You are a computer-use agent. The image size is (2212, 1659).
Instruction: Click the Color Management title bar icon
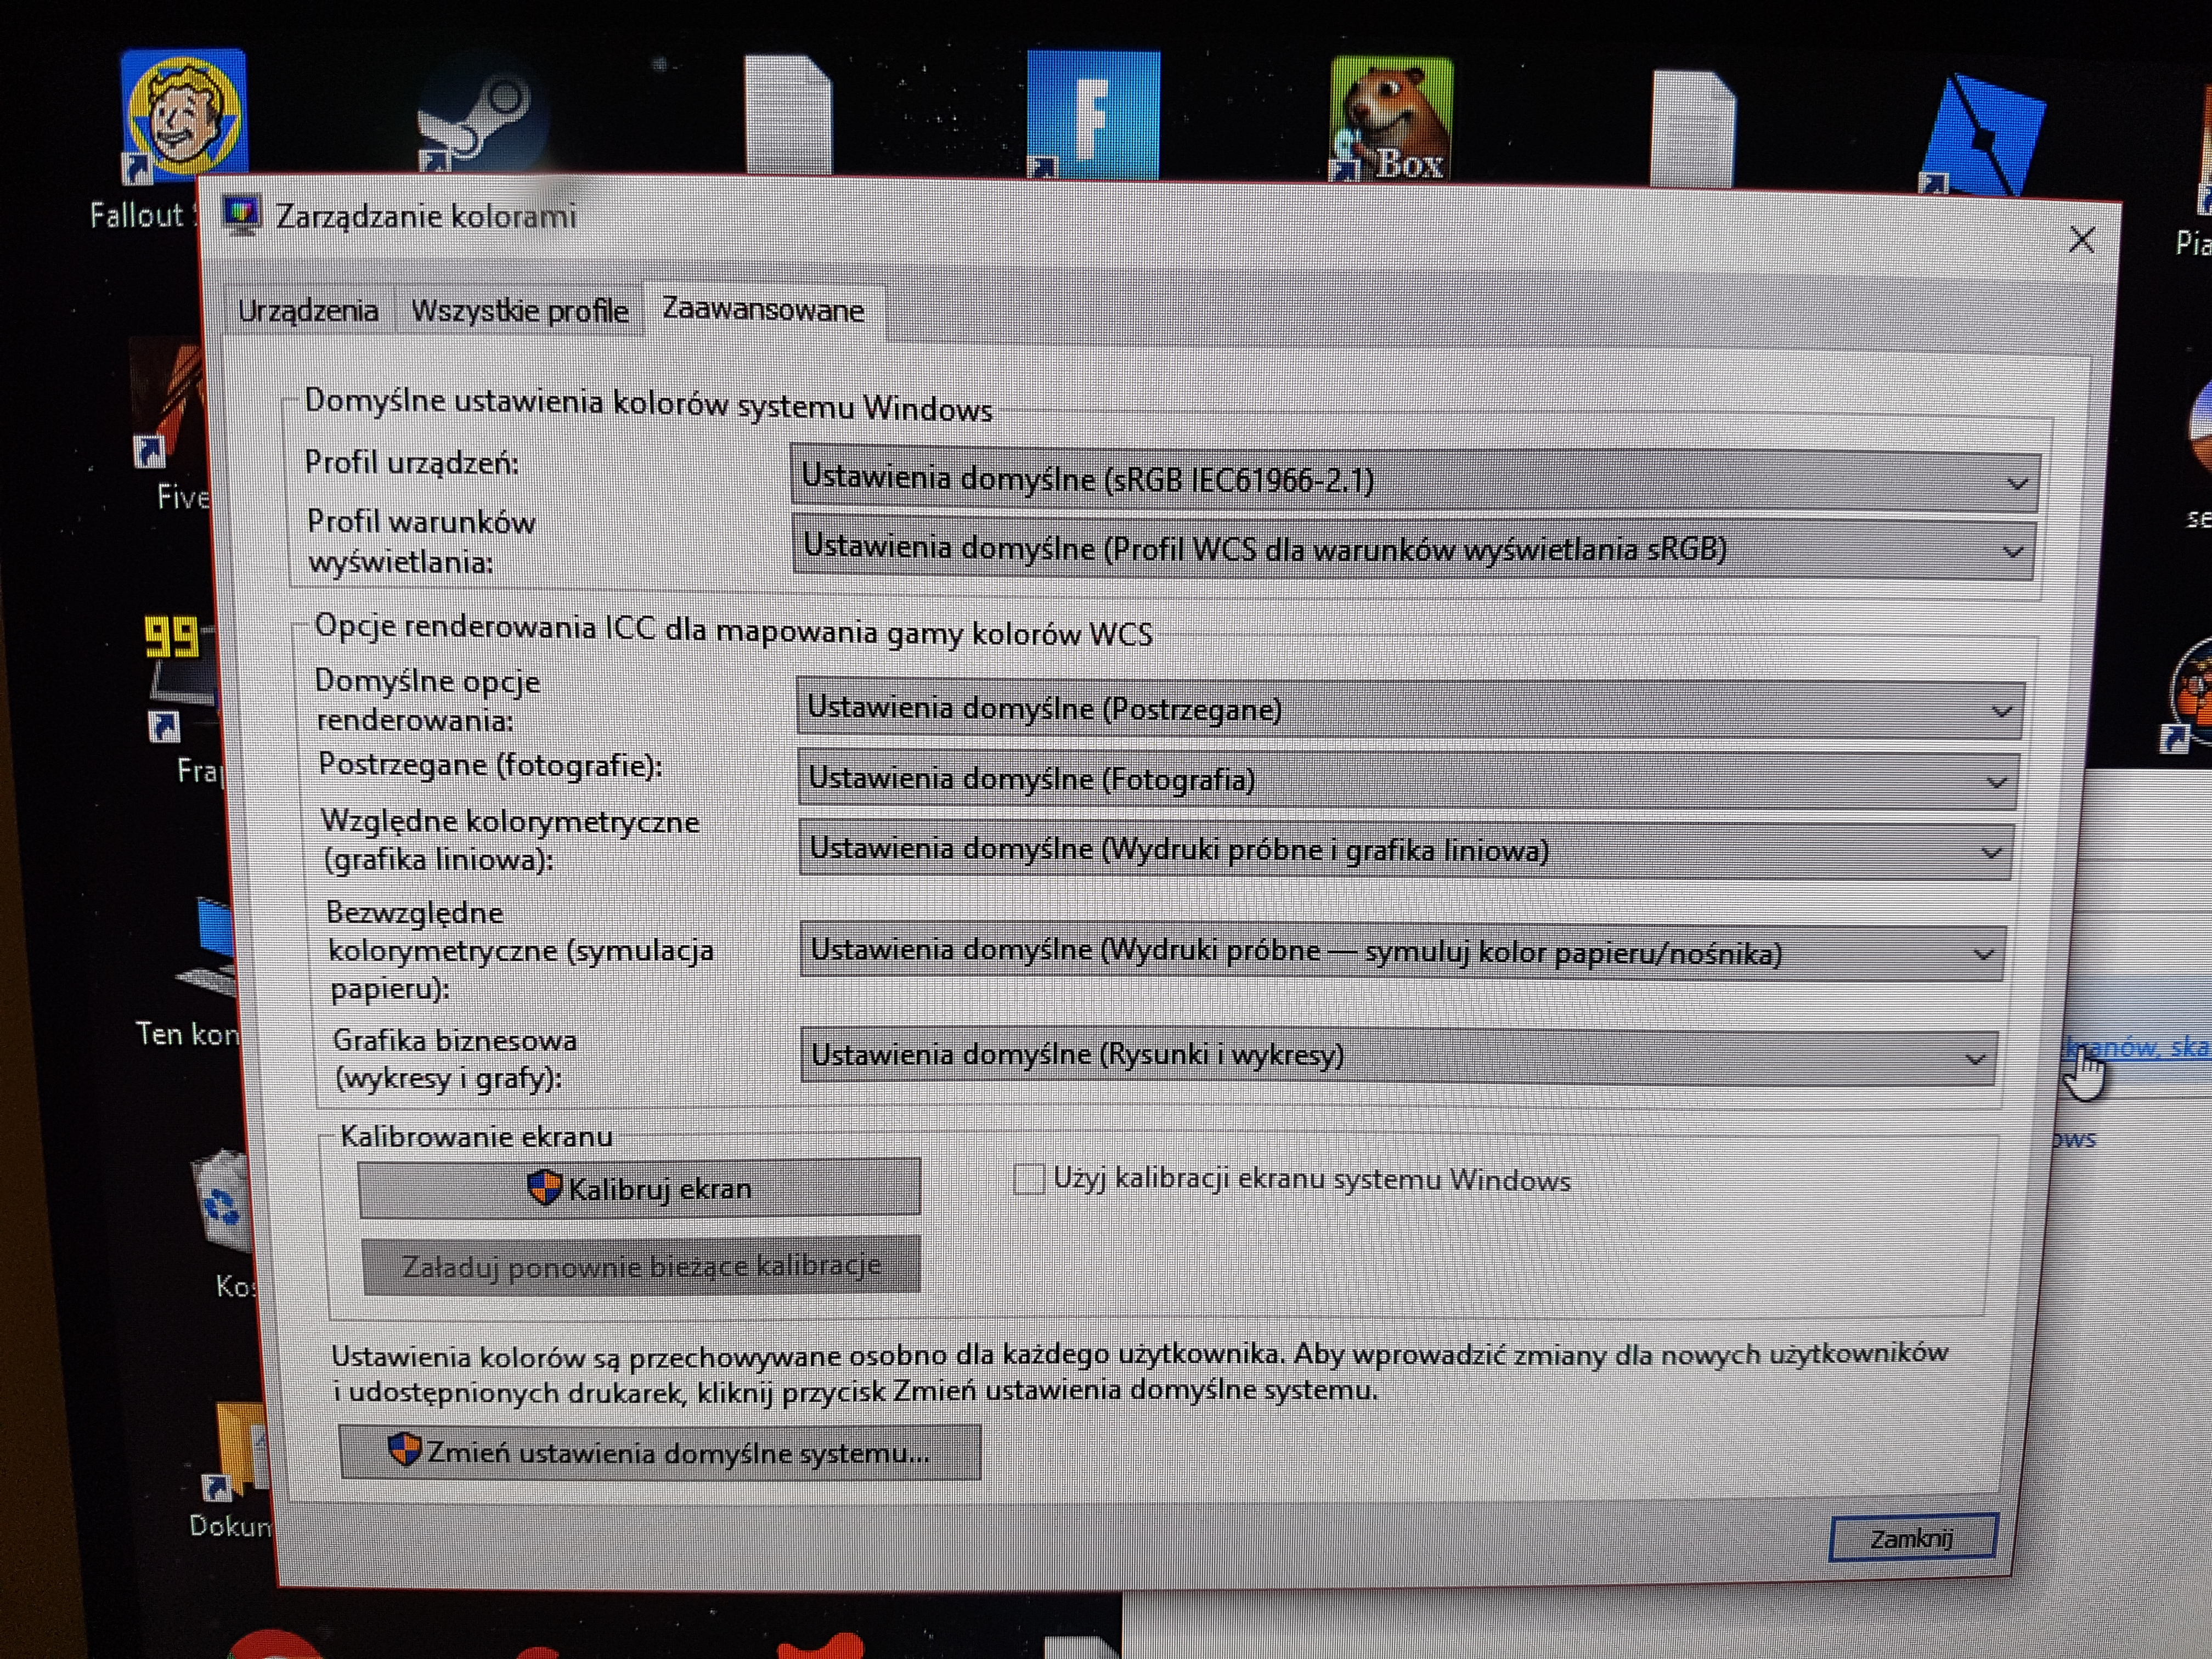coord(241,213)
